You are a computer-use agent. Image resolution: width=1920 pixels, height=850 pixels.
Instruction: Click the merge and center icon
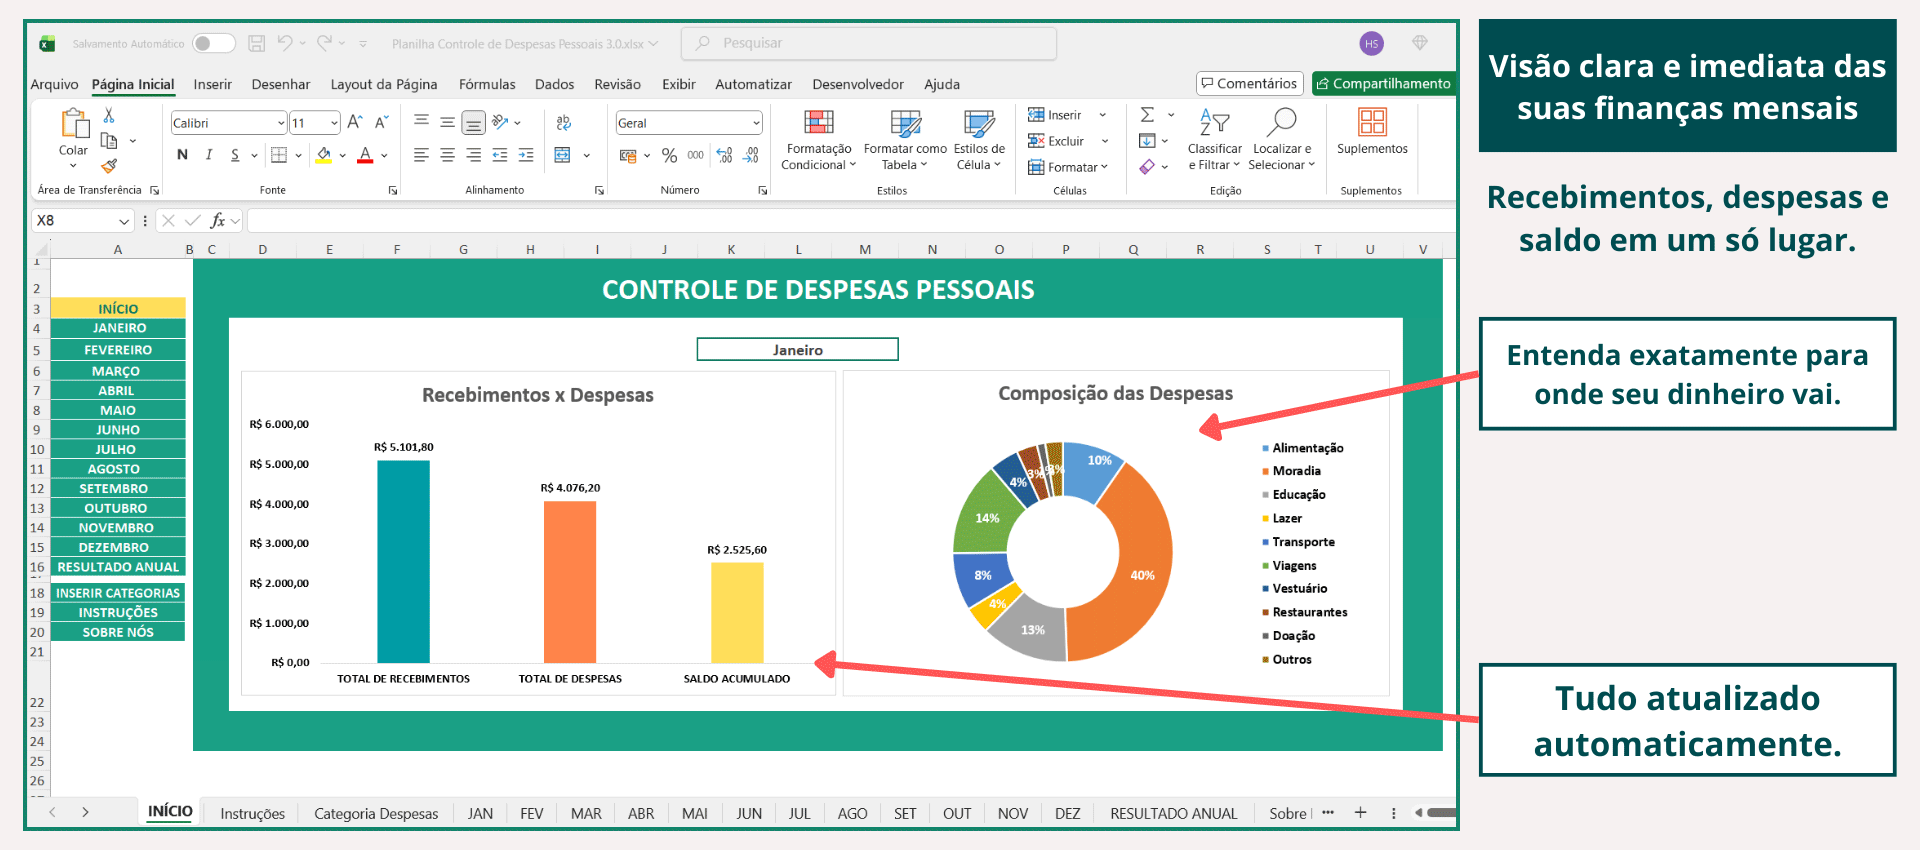563,155
